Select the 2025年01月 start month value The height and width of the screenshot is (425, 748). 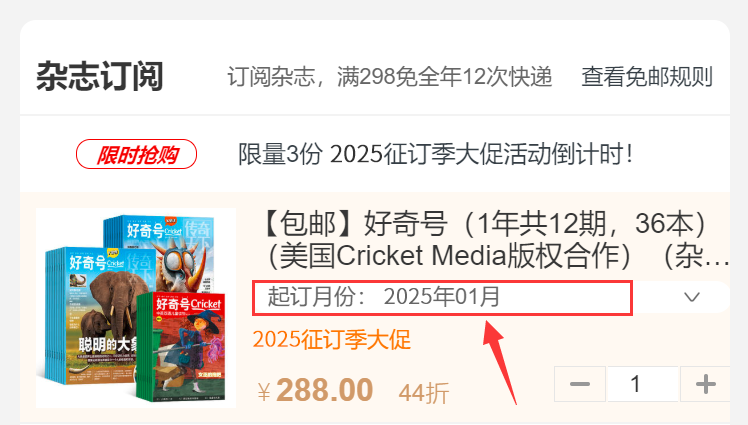pyautogui.click(x=442, y=297)
